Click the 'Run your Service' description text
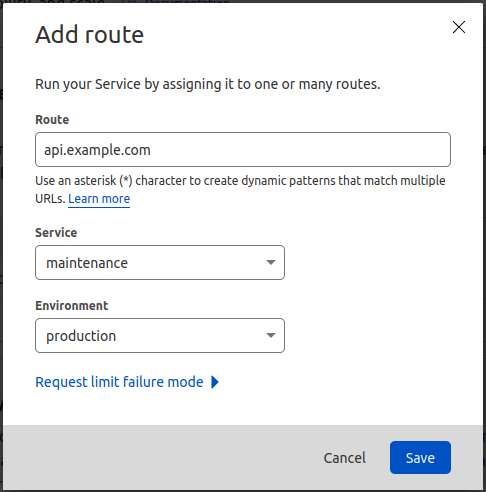This screenshot has height=492, width=486. tap(208, 84)
